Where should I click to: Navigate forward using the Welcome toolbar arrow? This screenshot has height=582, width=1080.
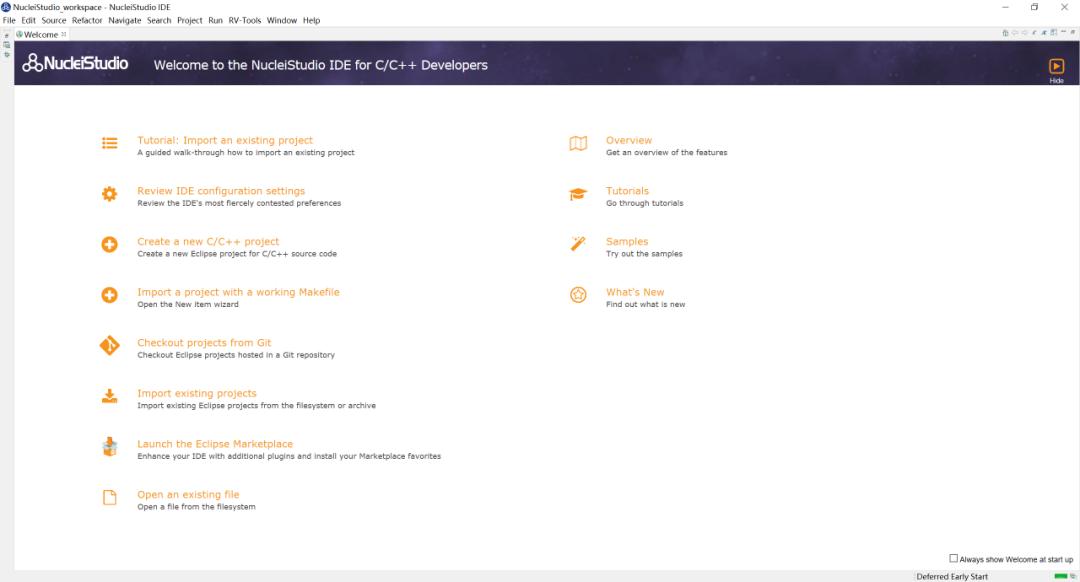click(1024, 33)
